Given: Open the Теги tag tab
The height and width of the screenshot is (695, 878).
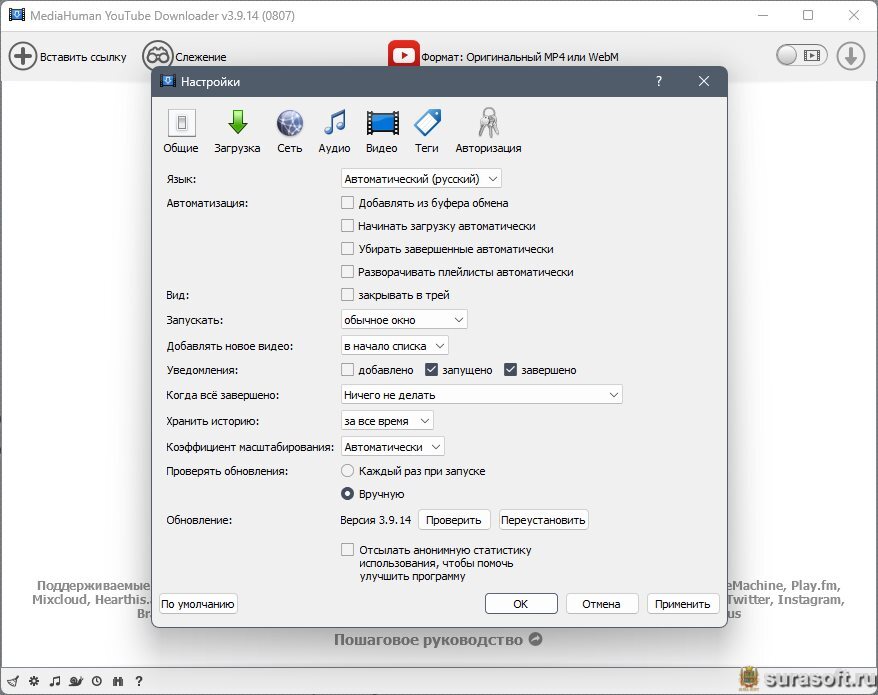Looking at the screenshot, I should (427, 131).
